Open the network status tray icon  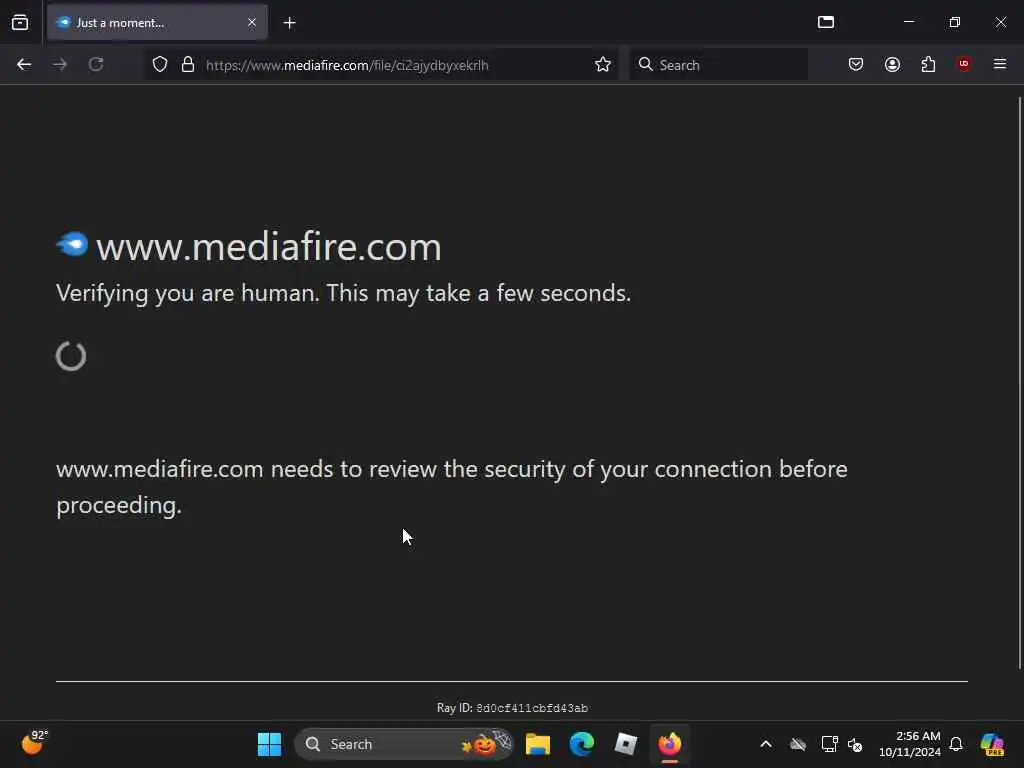click(829, 744)
